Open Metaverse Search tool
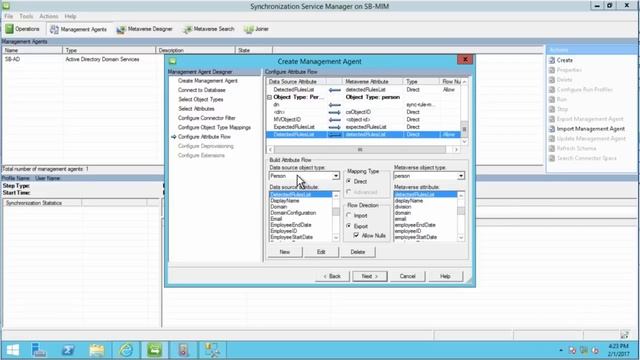Screen dimensions: 640x360 click(x=209, y=29)
